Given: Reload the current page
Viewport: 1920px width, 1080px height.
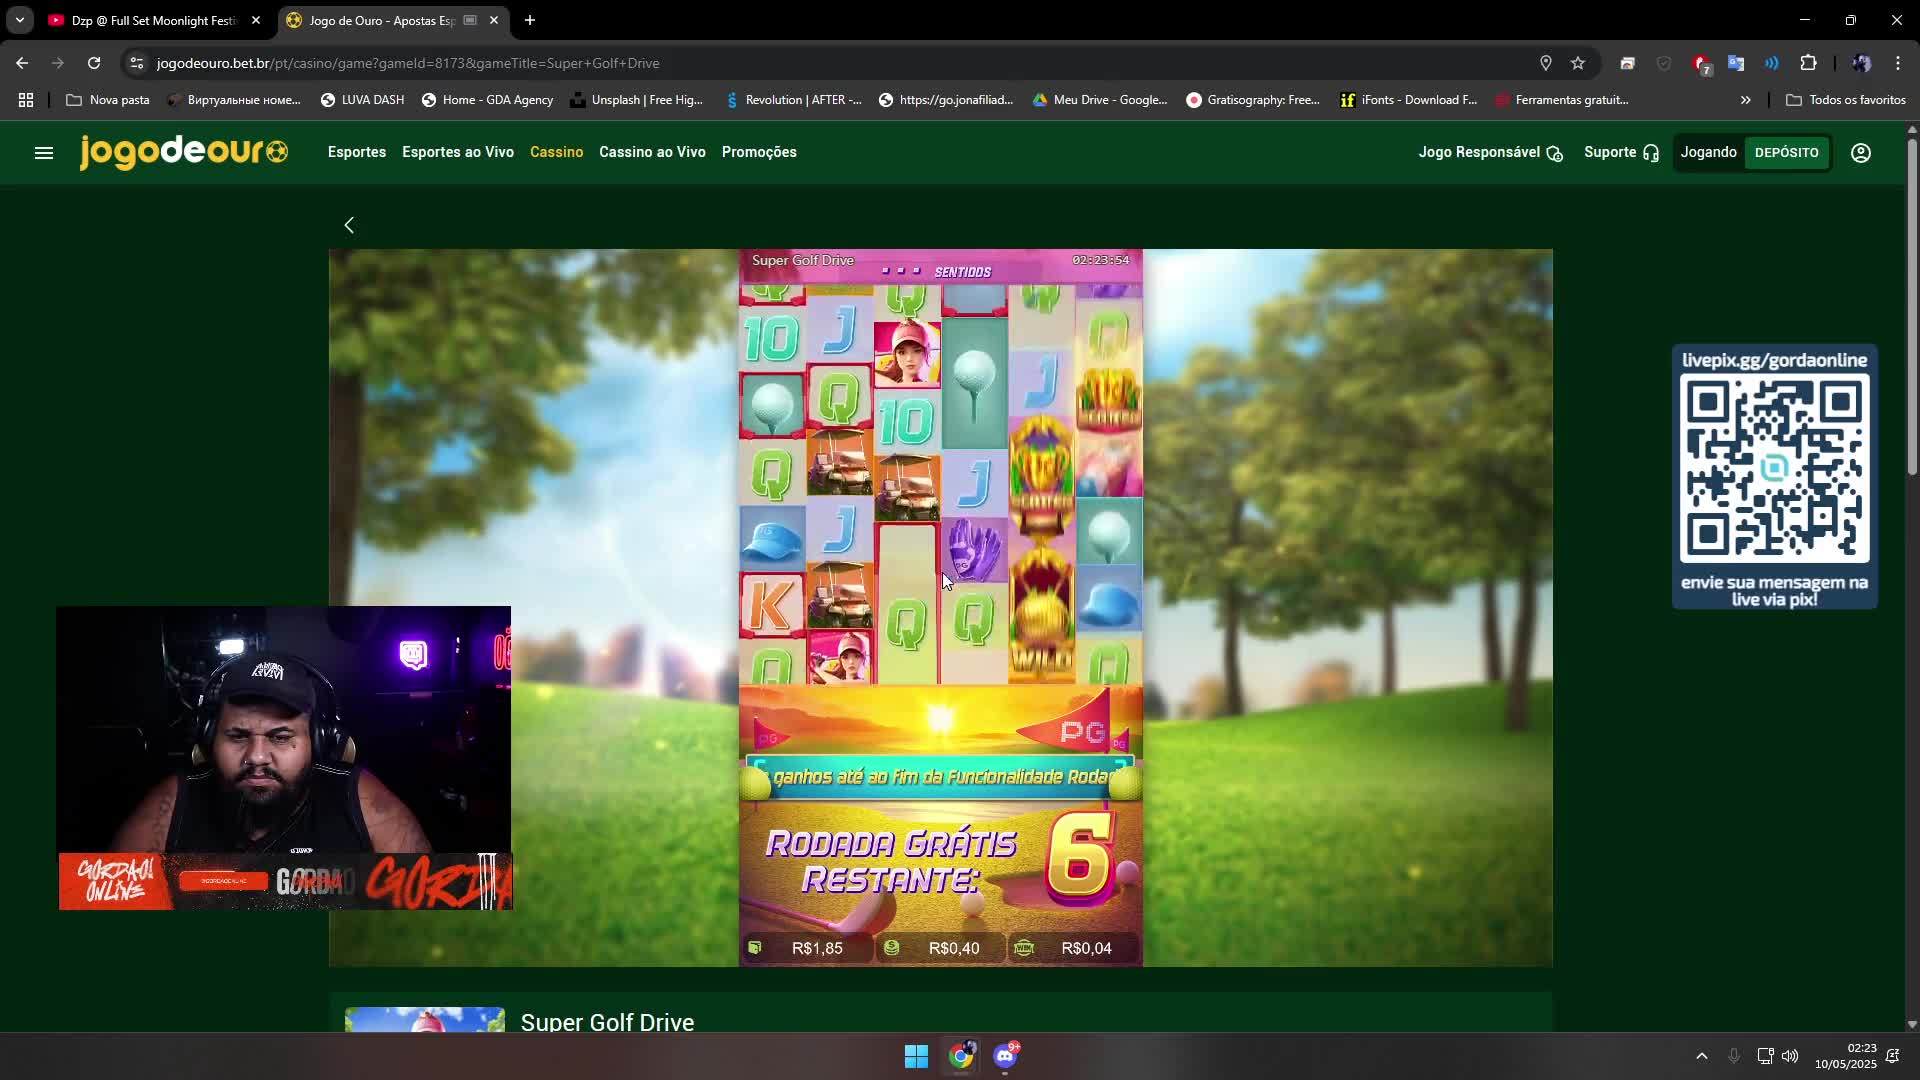Looking at the screenshot, I should point(94,63).
